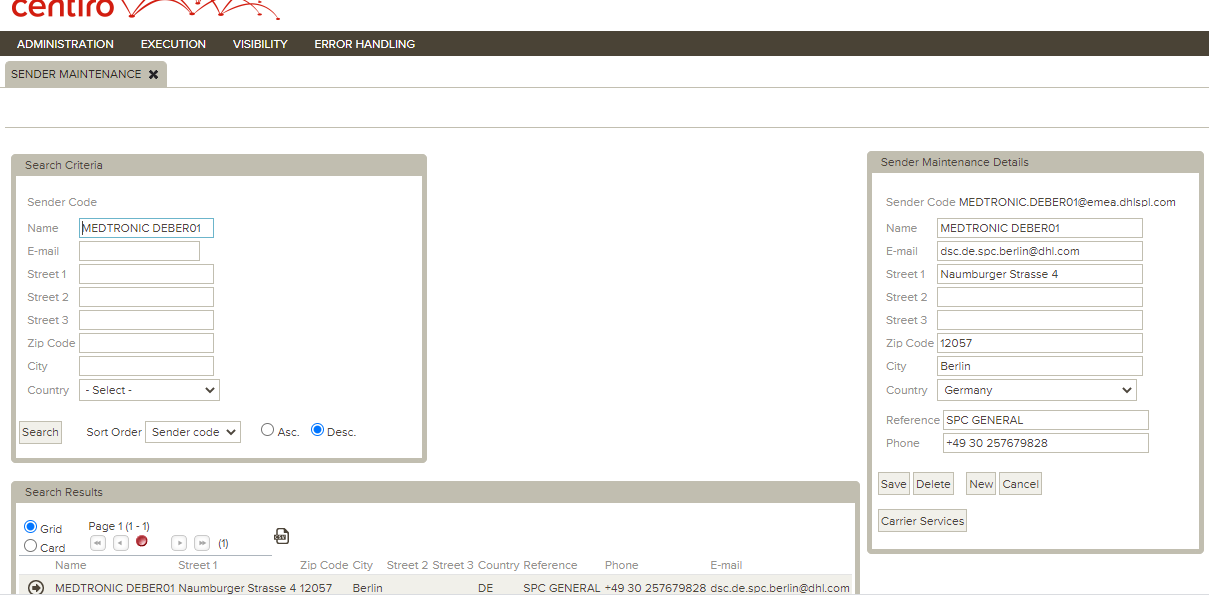Image resolution: width=1209 pixels, height=597 pixels.
Task: Focus the Name search field
Action: tap(146, 228)
